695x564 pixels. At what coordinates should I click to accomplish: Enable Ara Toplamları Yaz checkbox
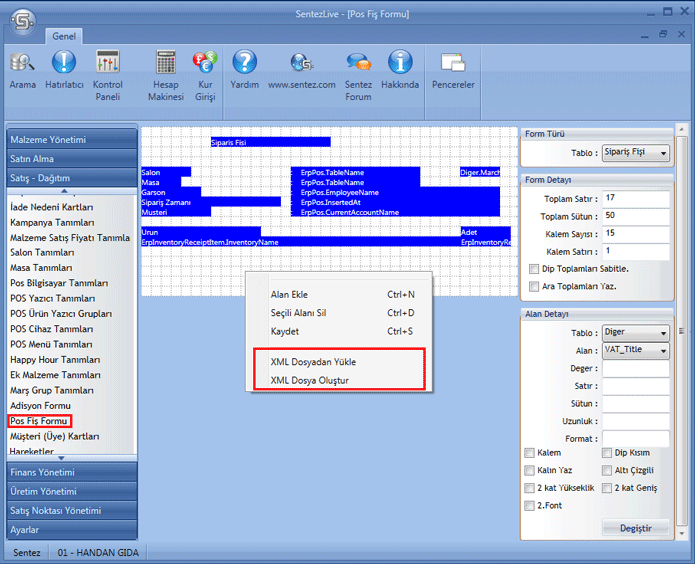point(534,286)
